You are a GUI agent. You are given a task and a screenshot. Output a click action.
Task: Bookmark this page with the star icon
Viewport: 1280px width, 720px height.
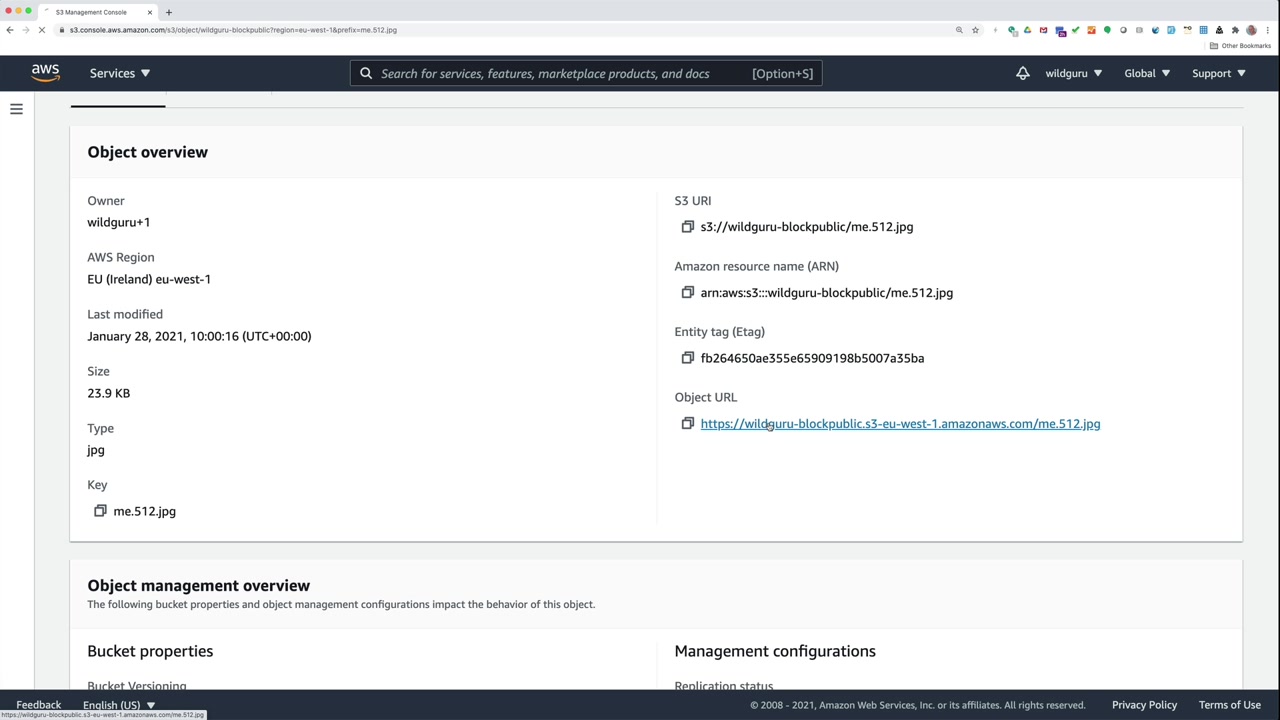975,30
